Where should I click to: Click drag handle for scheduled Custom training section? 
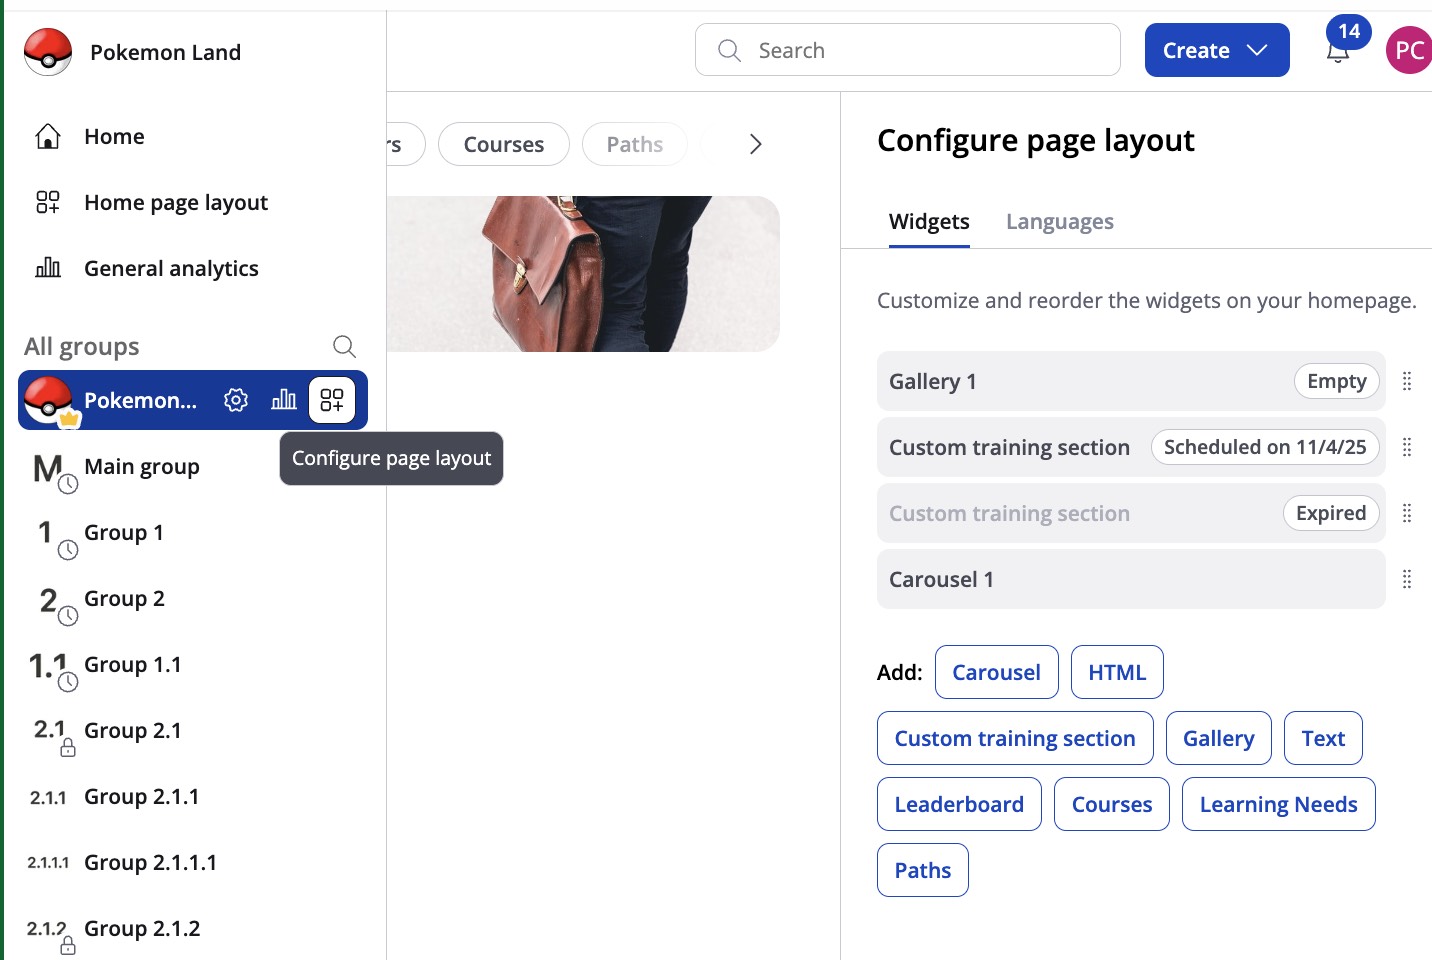[1407, 447]
